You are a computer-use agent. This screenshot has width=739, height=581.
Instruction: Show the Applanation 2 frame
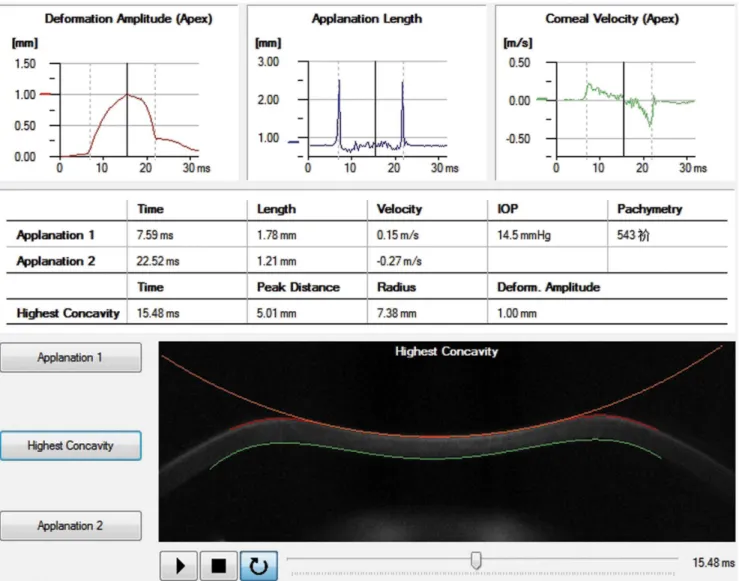[70, 525]
